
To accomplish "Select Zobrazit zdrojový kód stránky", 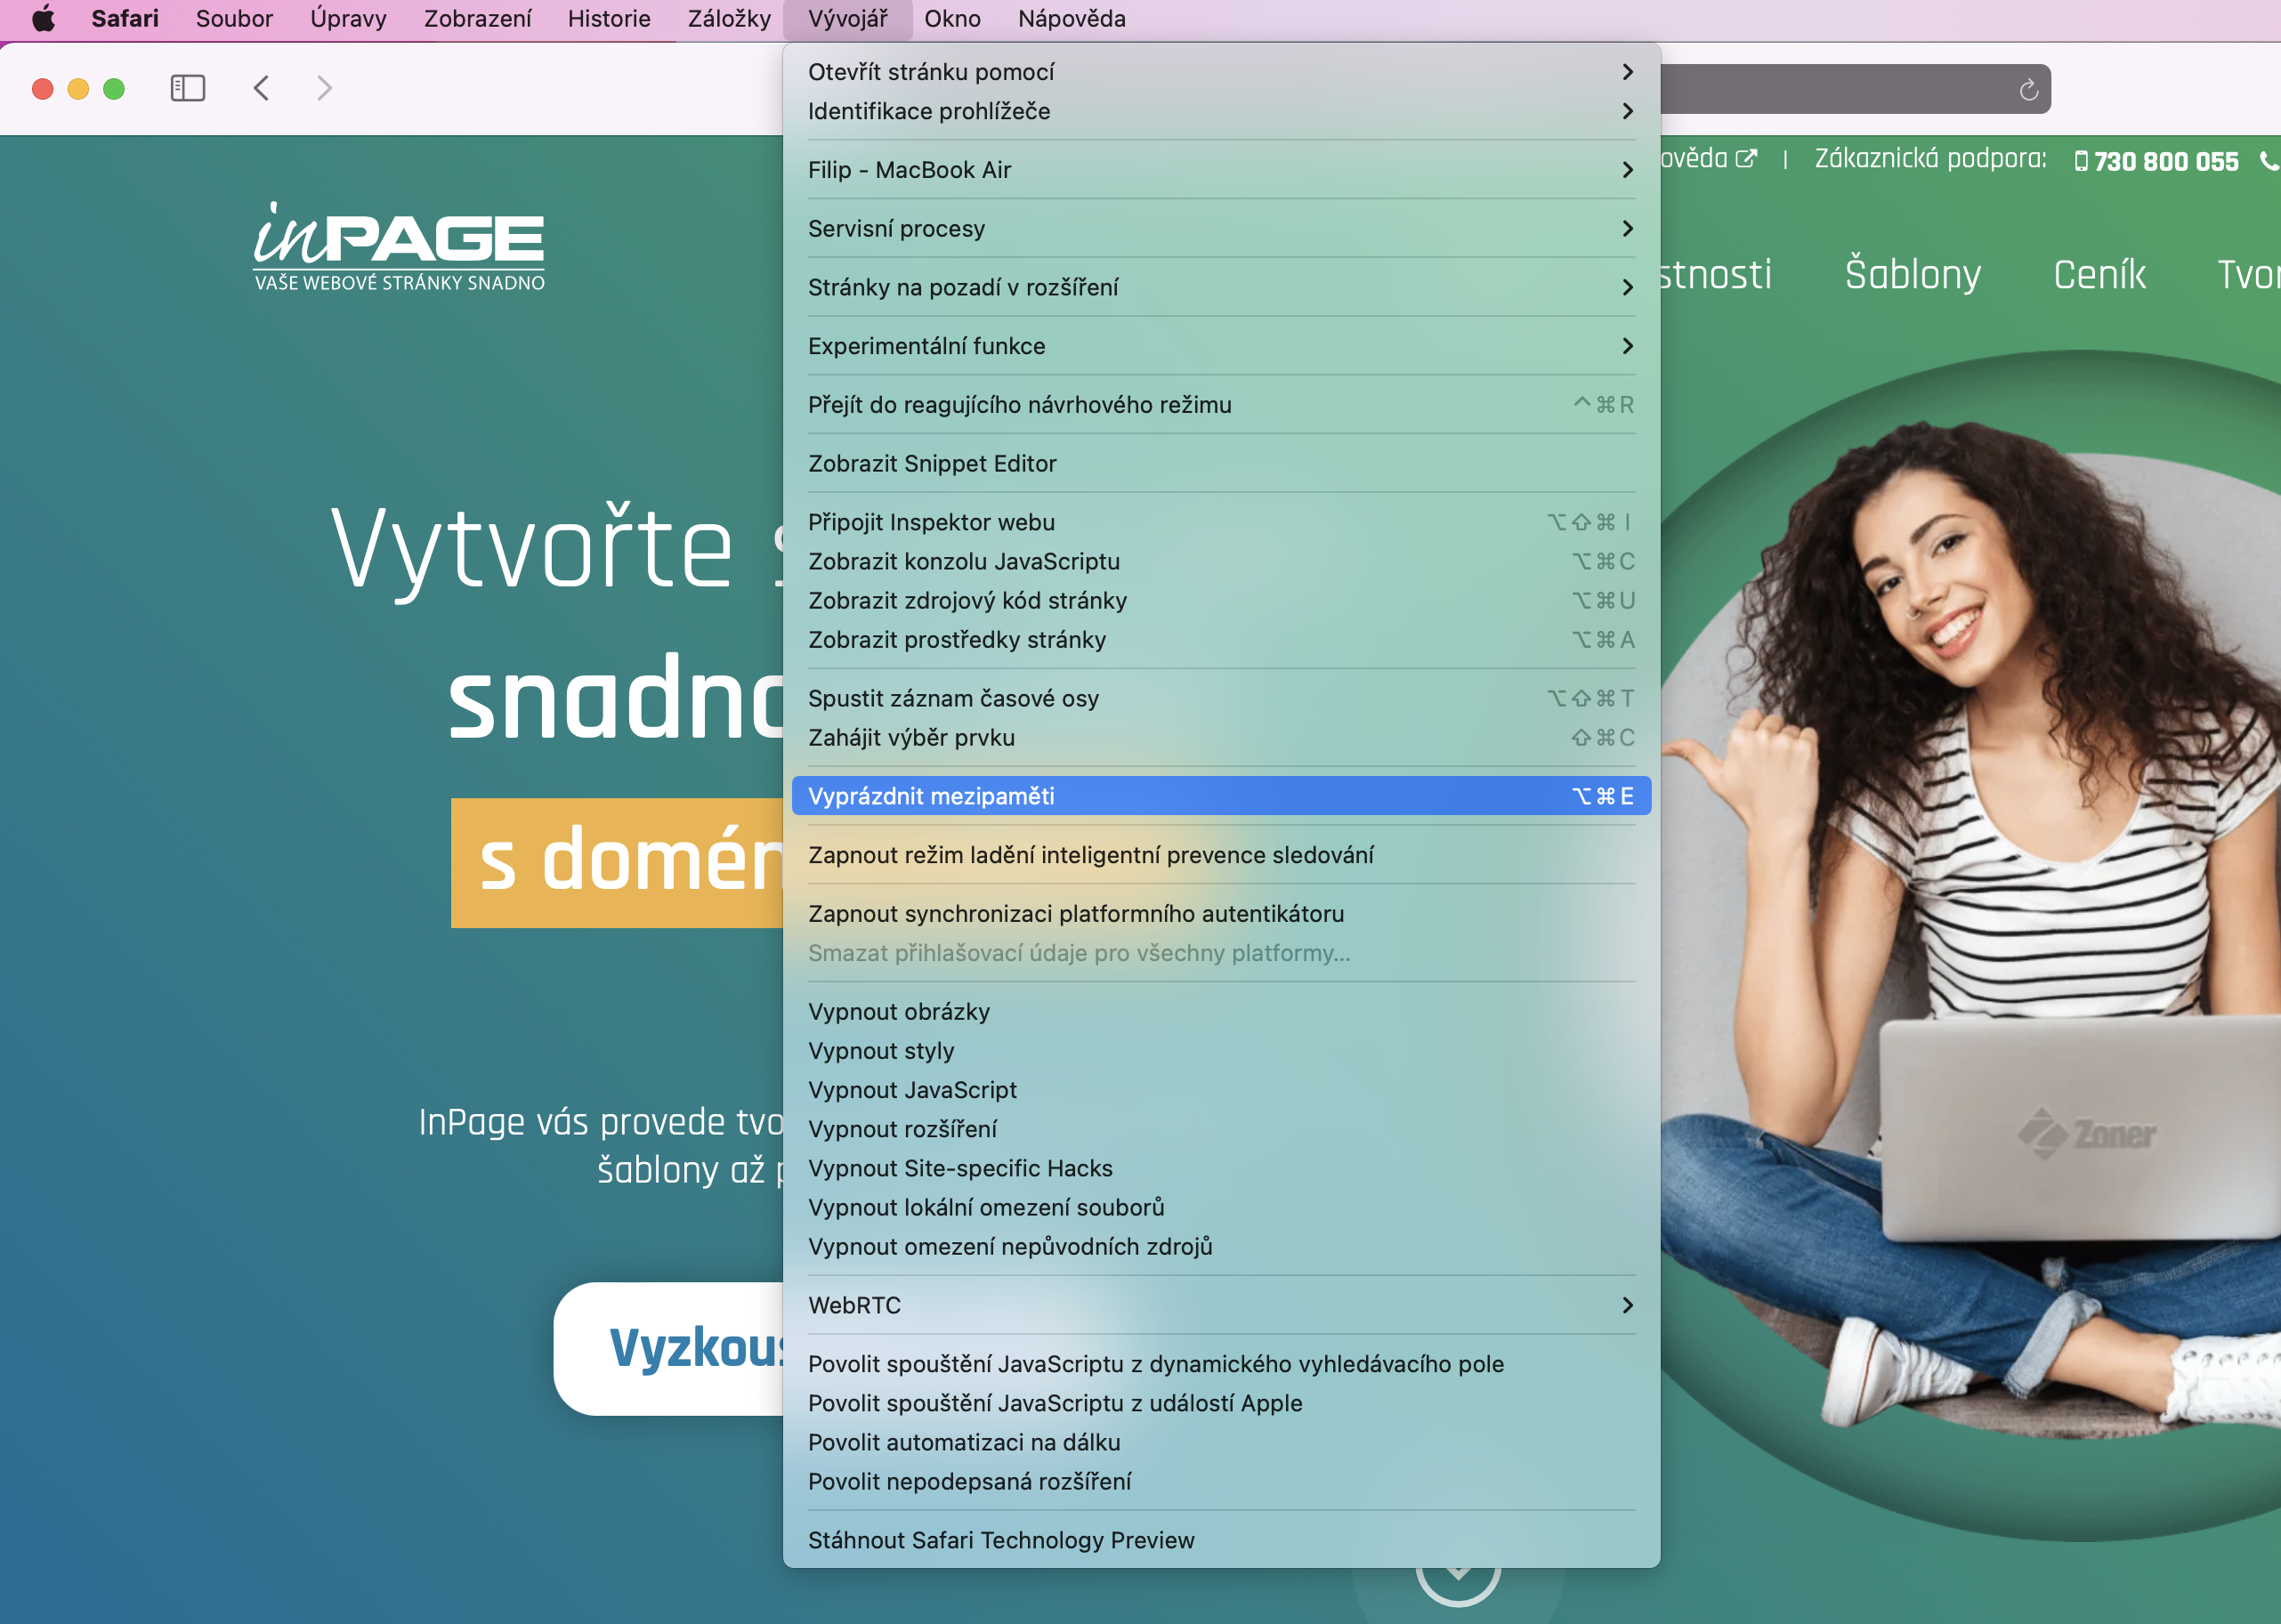I will coord(967,601).
